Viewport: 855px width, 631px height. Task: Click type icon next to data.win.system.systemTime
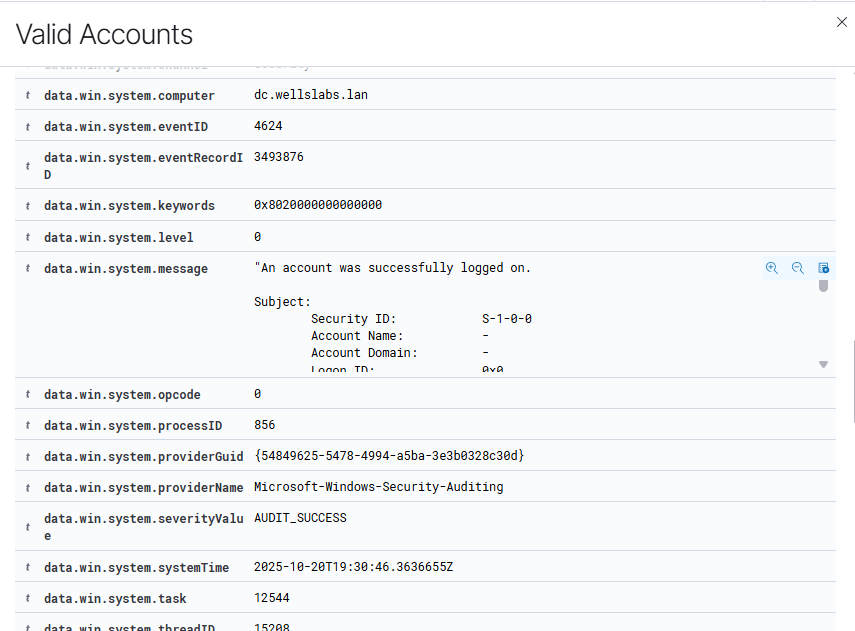coord(28,568)
